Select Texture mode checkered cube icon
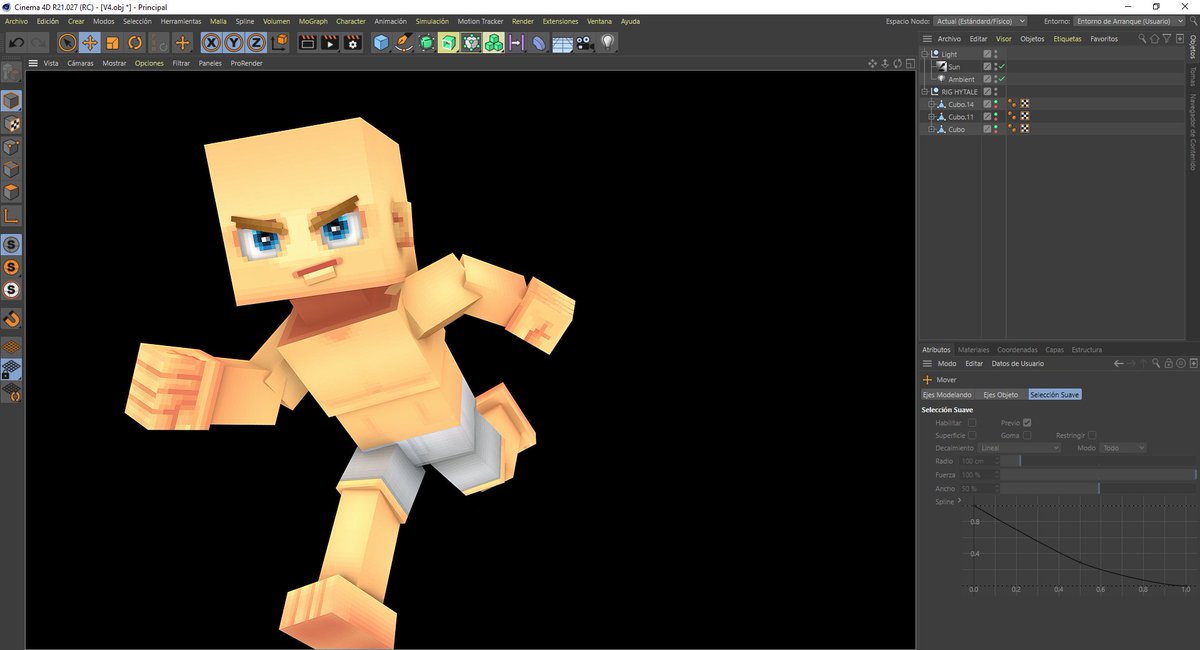This screenshot has width=1200, height=650. point(11,124)
